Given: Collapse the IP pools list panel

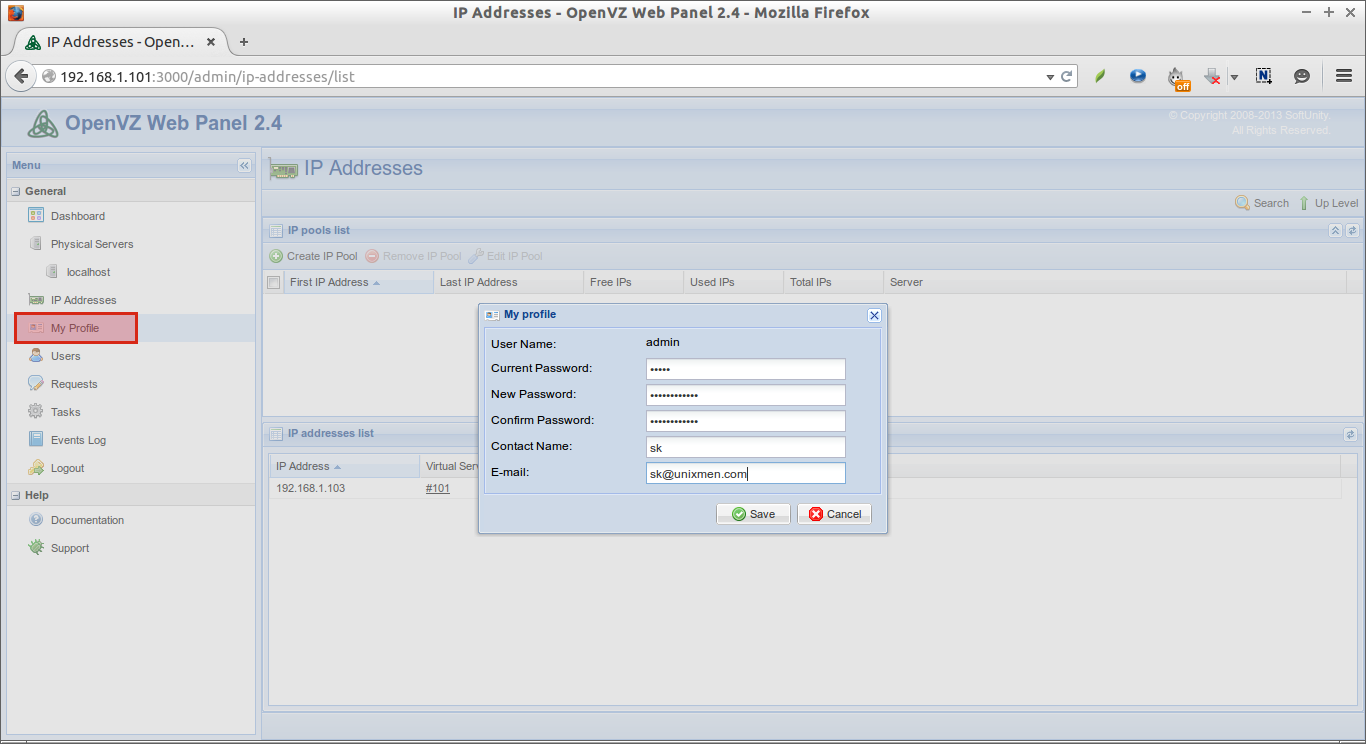Looking at the screenshot, I should (1335, 230).
